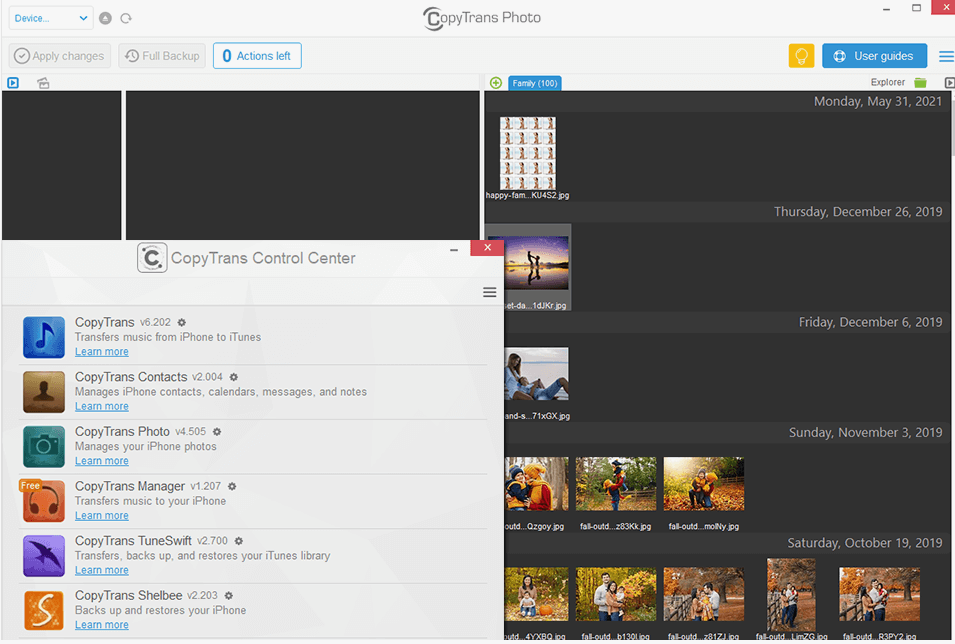Click Learn more under CopyTrans music
The image size is (955, 644).
pyautogui.click(x=102, y=352)
